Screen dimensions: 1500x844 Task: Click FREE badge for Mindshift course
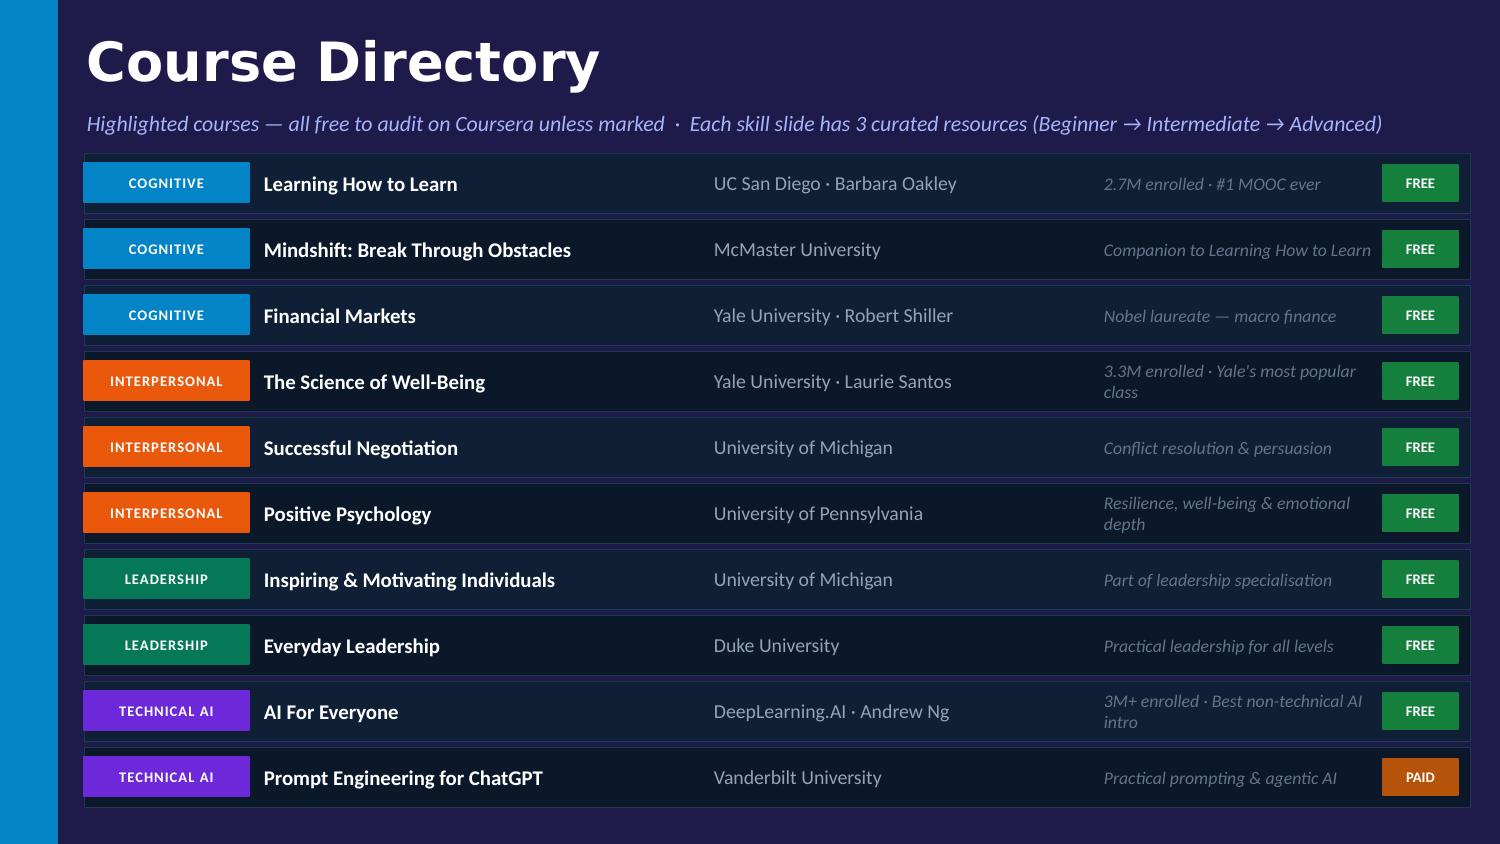1420,249
